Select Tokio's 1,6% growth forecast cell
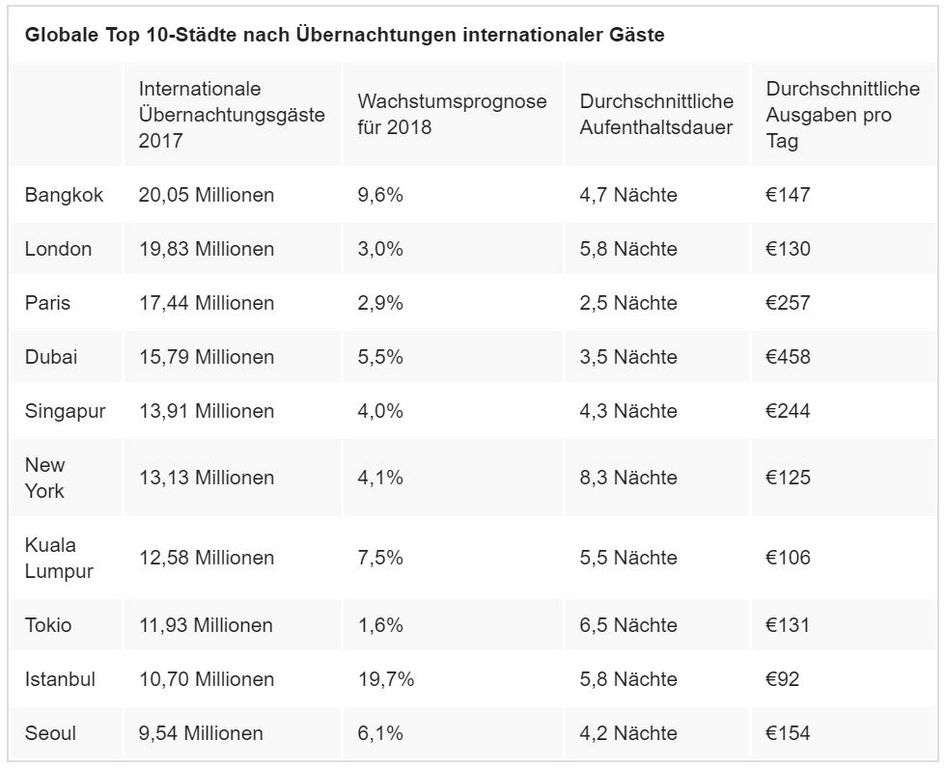This screenshot has width=945, height=768. click(380, 625)
